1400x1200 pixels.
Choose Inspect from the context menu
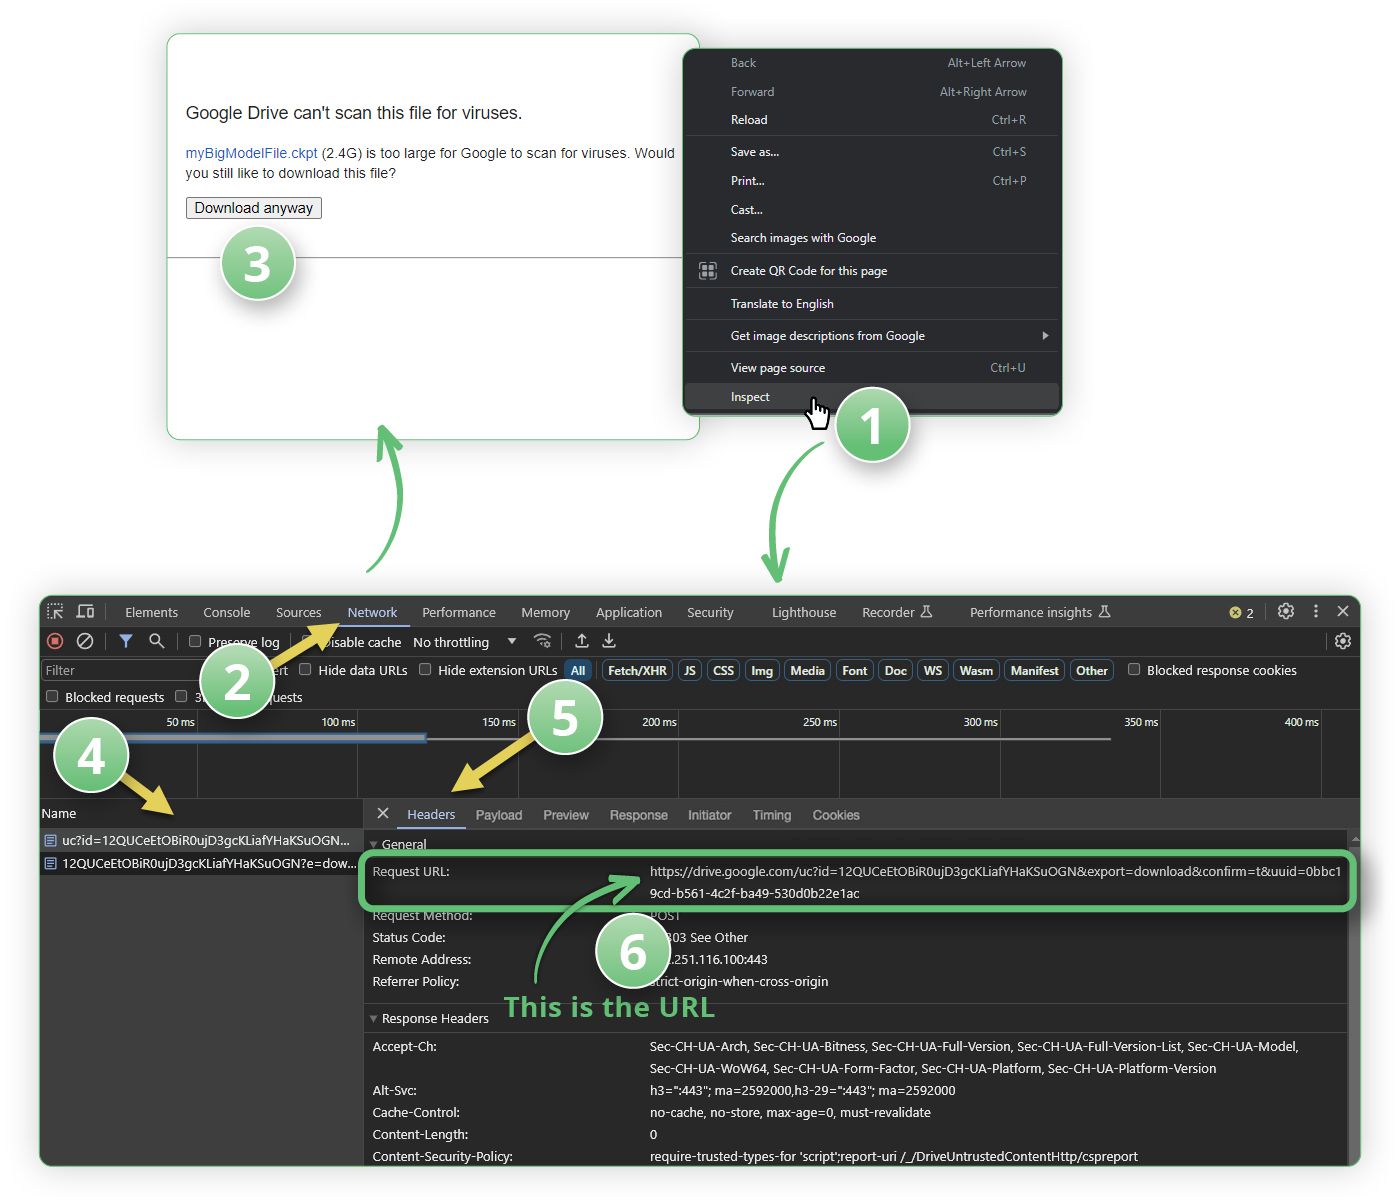[750, 397]
